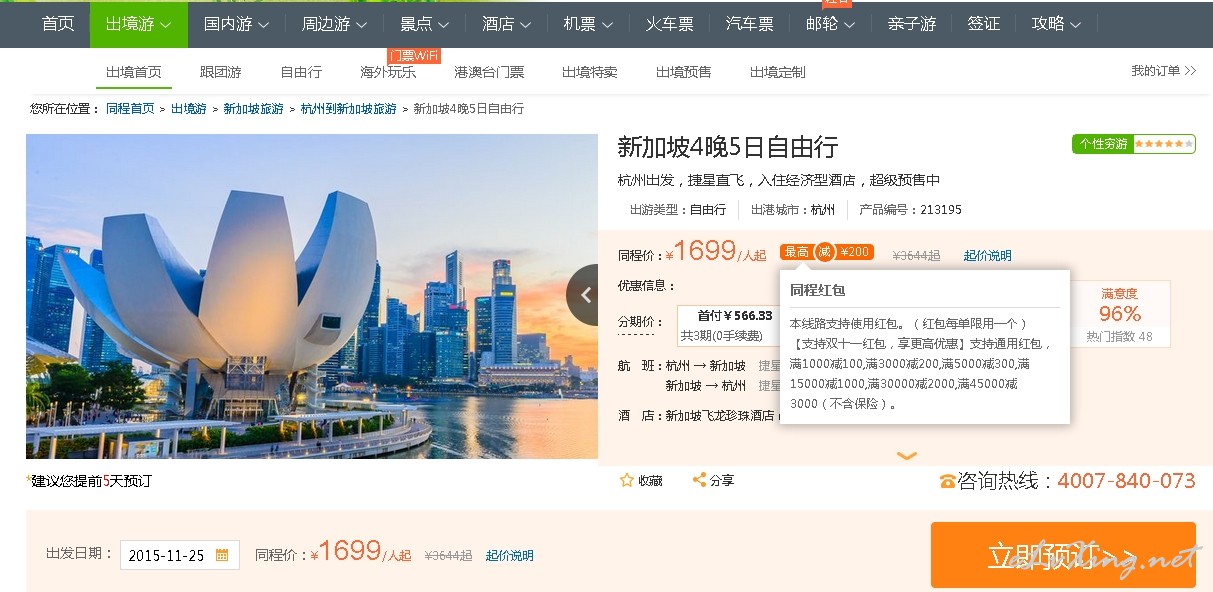
Task: Open the calendar icon in departure date field
Action: [x=222, y=555]
